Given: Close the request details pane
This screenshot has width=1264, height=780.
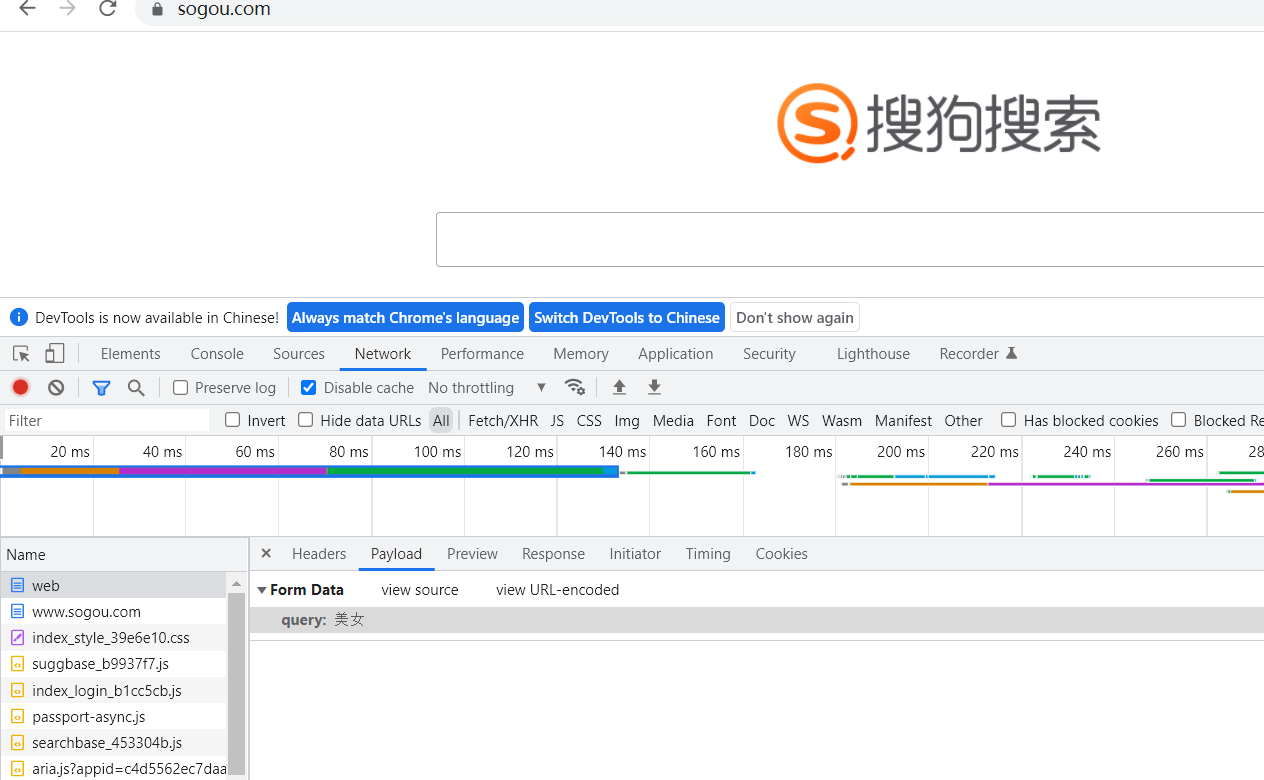Looking at the screenshot, I should (x=266, y=553).
